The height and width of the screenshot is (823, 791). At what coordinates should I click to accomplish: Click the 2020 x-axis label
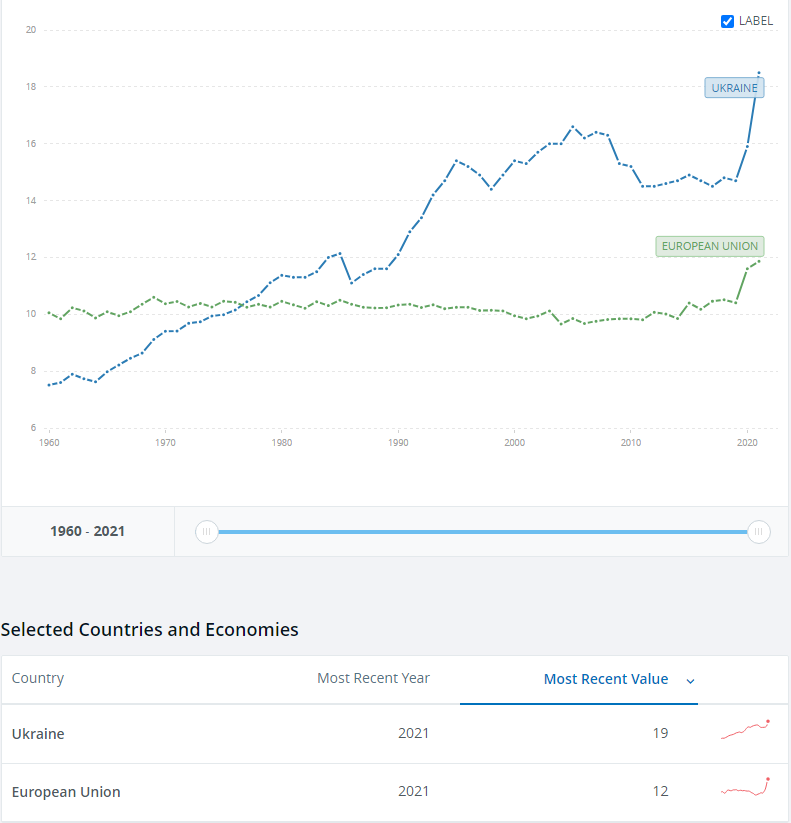tap(747, 443)
